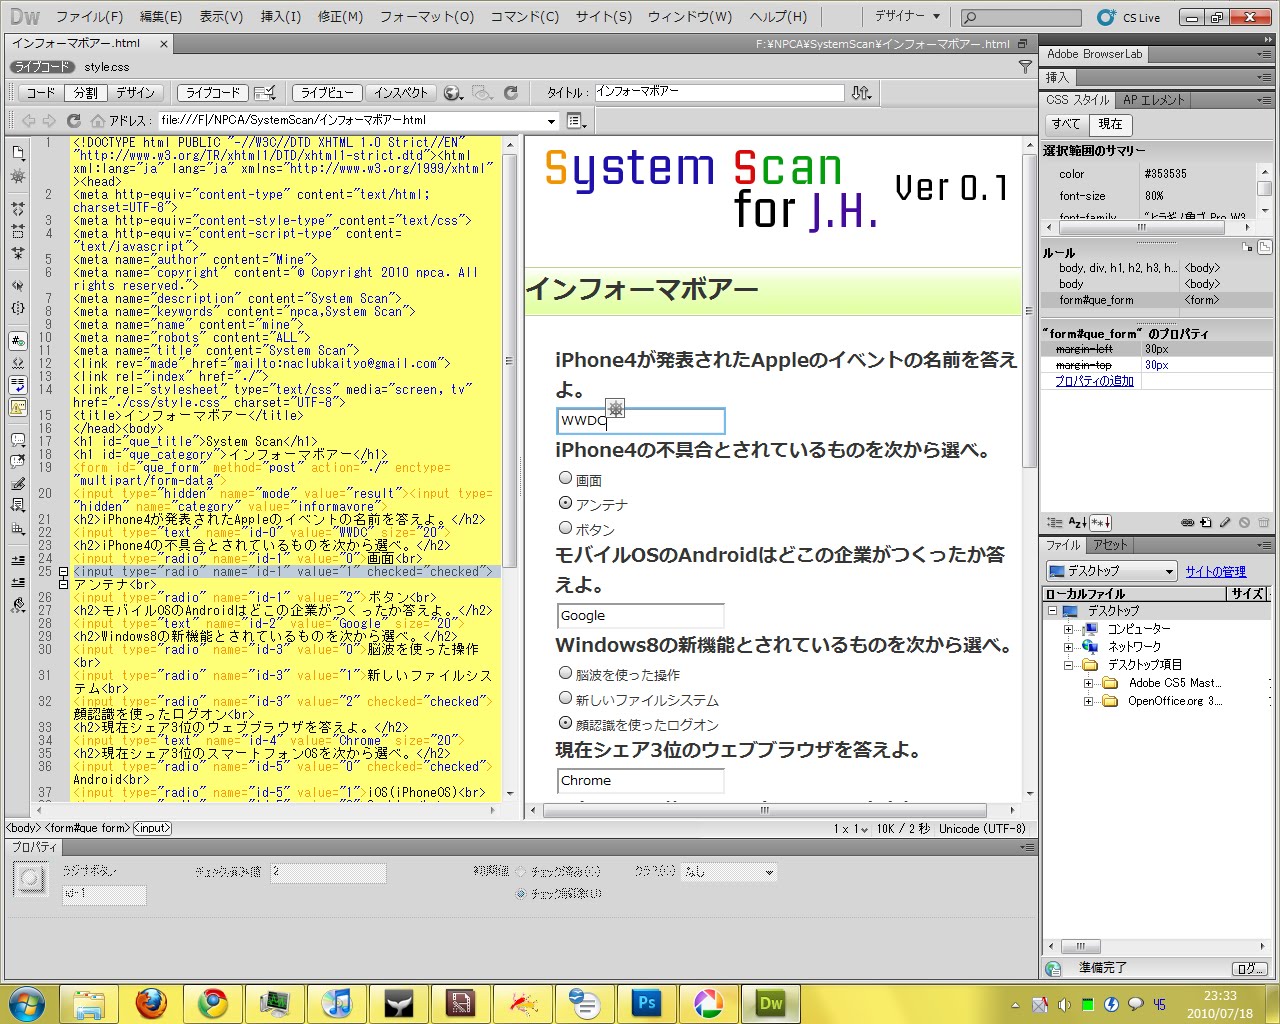Screen dimensions: 1280x1024
Task: Click the サイトの管理 link
Action: click(1215, 572)
